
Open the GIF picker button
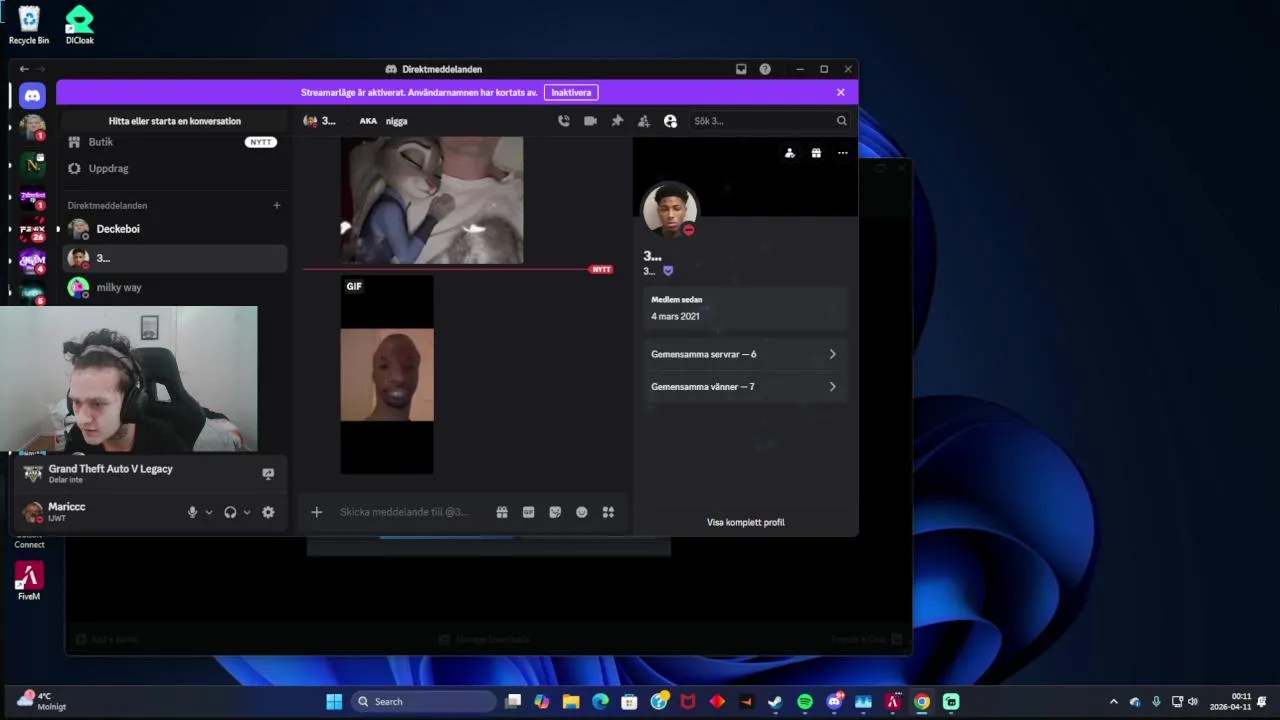click(x=528, y=512)
